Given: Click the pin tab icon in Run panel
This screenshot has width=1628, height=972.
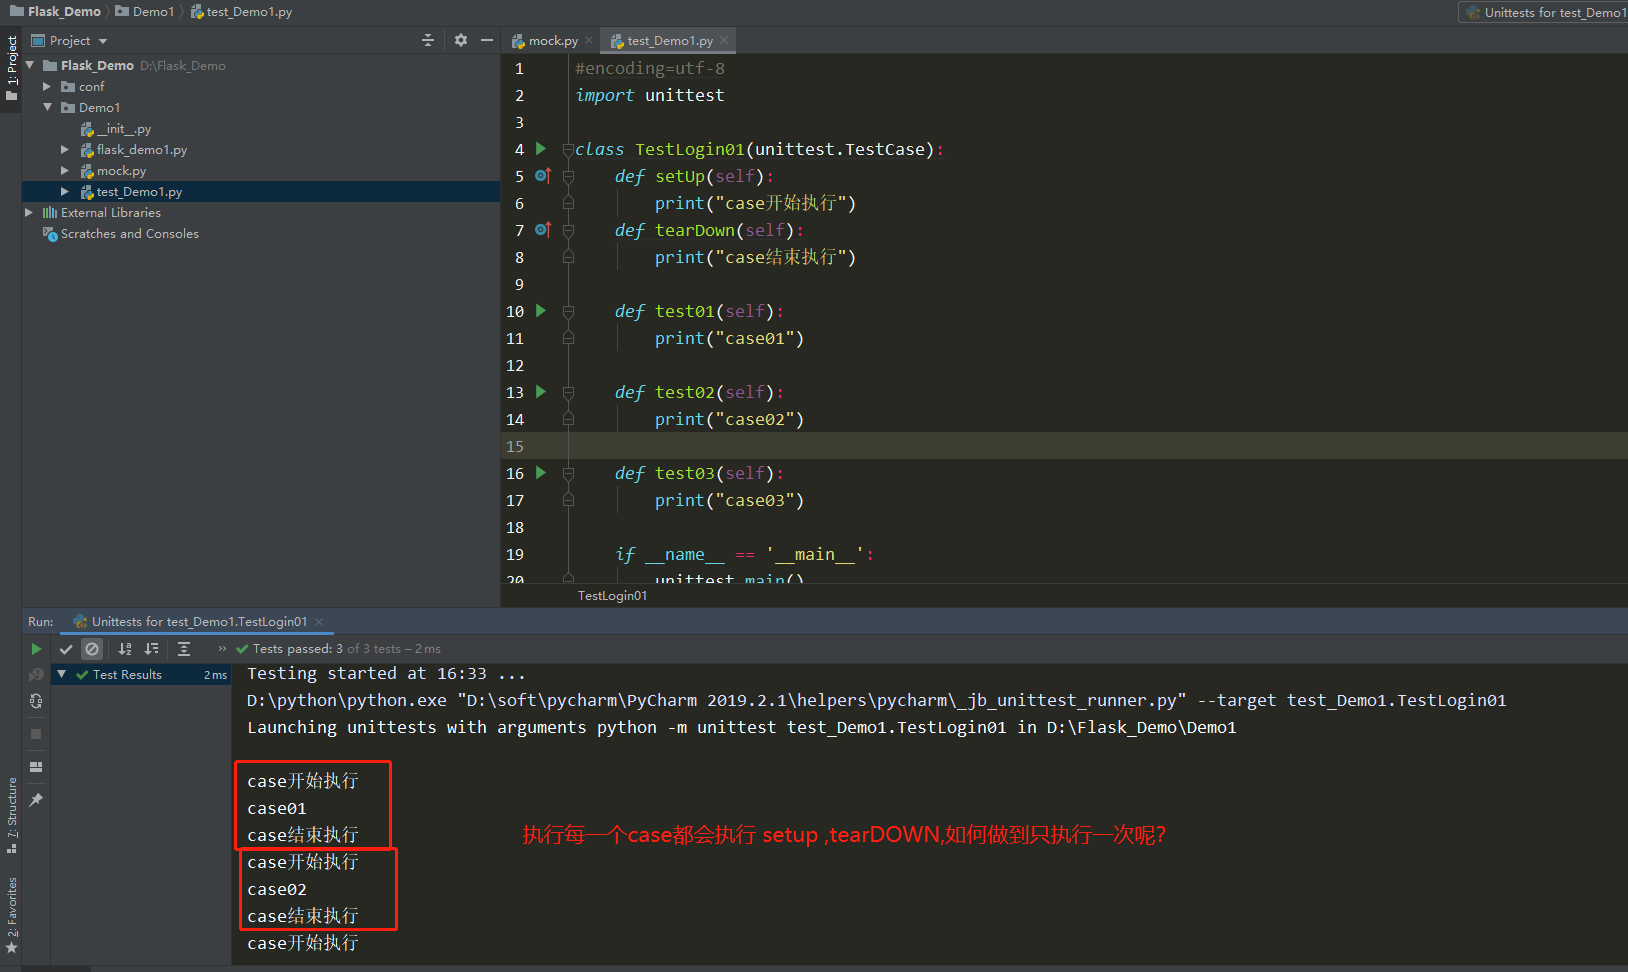Looking at the screenshot, I should [x=36, y=800].
